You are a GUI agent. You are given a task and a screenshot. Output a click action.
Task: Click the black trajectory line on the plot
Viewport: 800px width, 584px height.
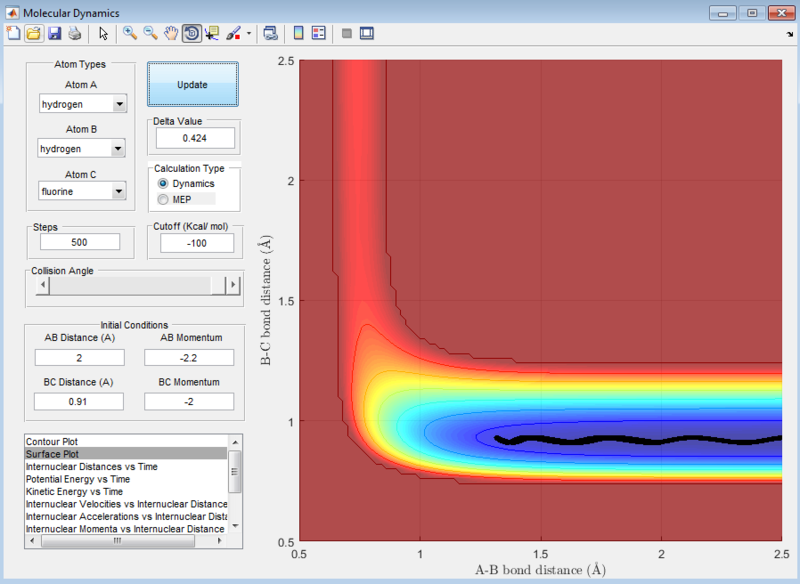coord(638,440)
